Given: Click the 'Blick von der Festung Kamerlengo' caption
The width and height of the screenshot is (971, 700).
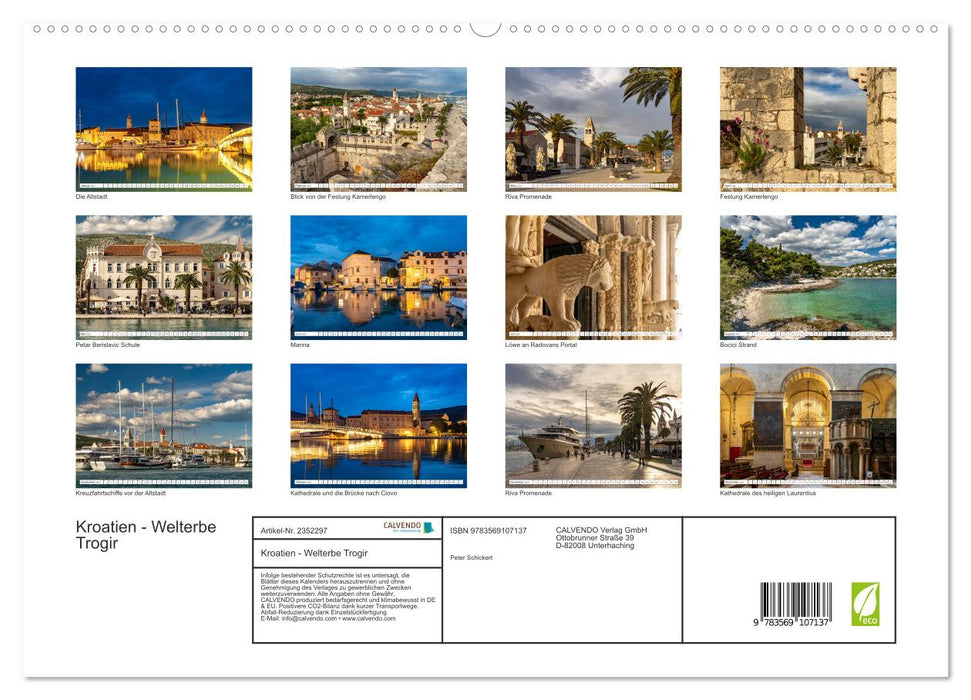Looking at the screenshot, I should [338, 196].
